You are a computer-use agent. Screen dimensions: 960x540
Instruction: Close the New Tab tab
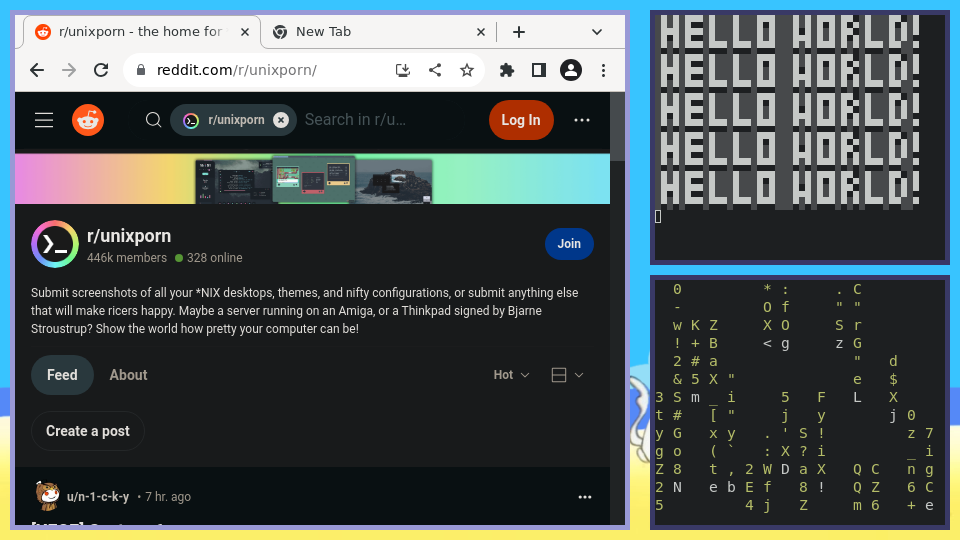click(x=481, y=32)
